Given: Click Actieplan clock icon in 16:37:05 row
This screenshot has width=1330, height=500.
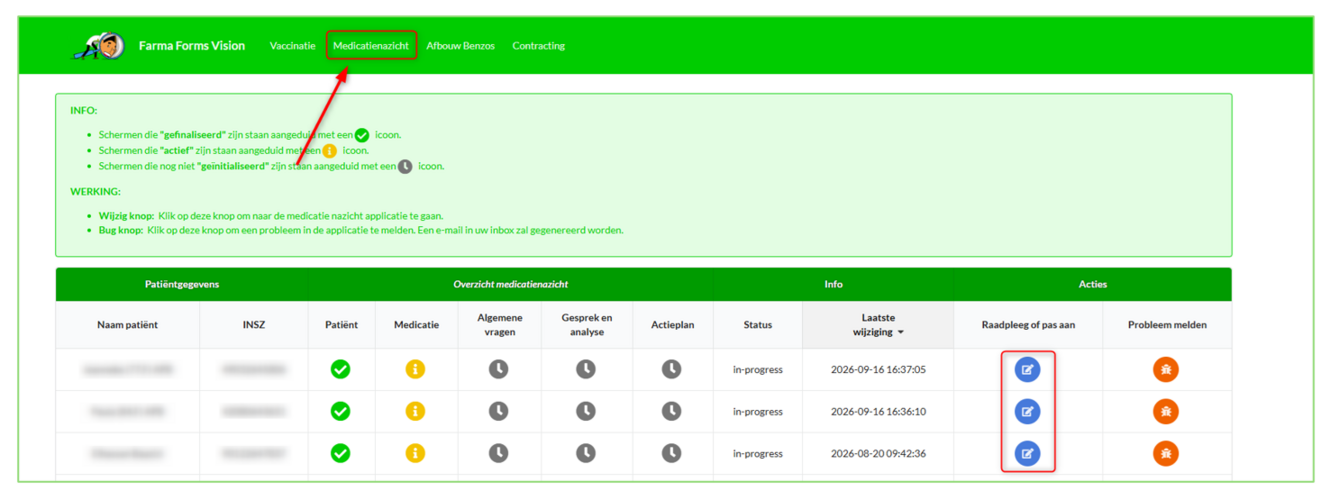Looking at the screenshot, I should click(672, 370).
